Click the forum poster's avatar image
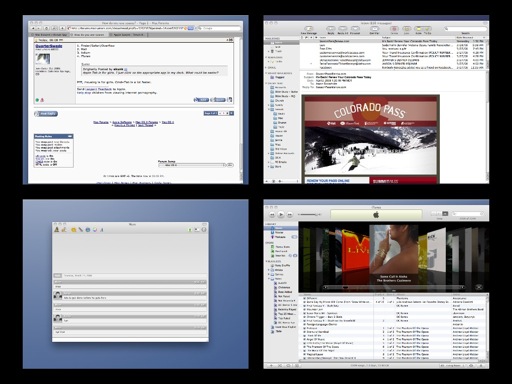Screen dimensions: 512x384 pos(43,59)
